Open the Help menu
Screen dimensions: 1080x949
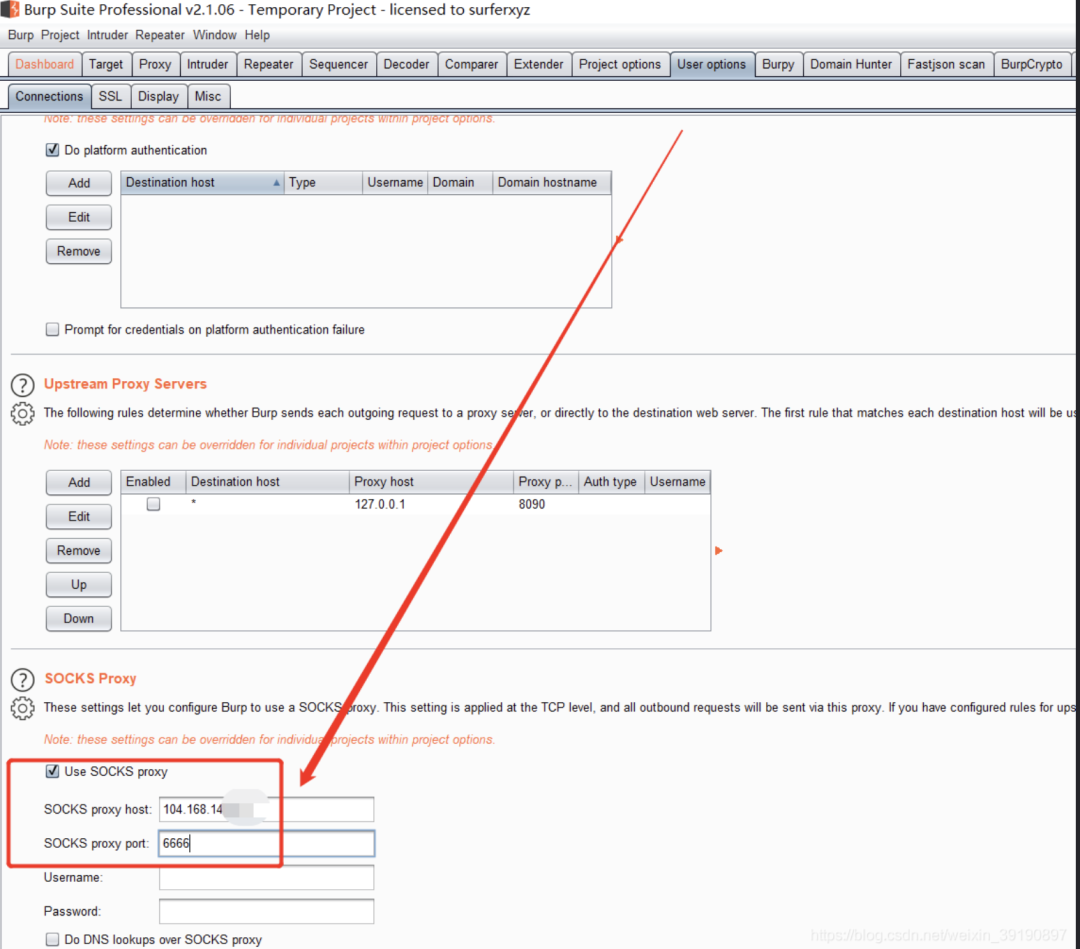coord(257,35)
